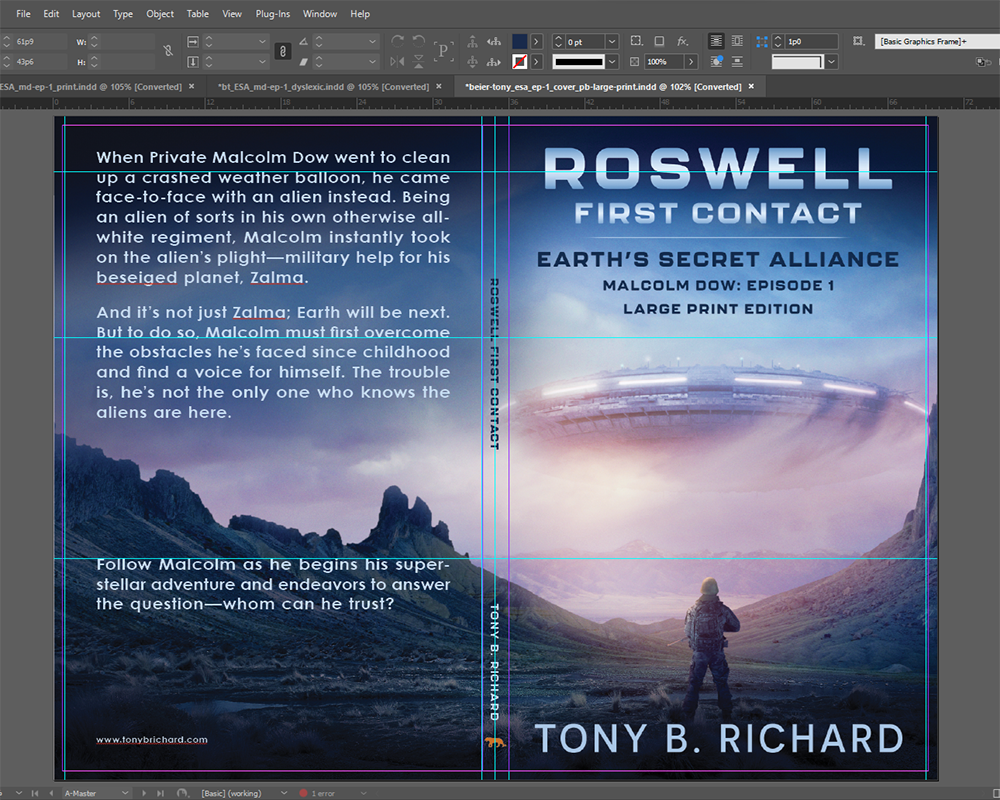Click the dark blue fill color swatch

pyautogui.click(x=520, y=41)
